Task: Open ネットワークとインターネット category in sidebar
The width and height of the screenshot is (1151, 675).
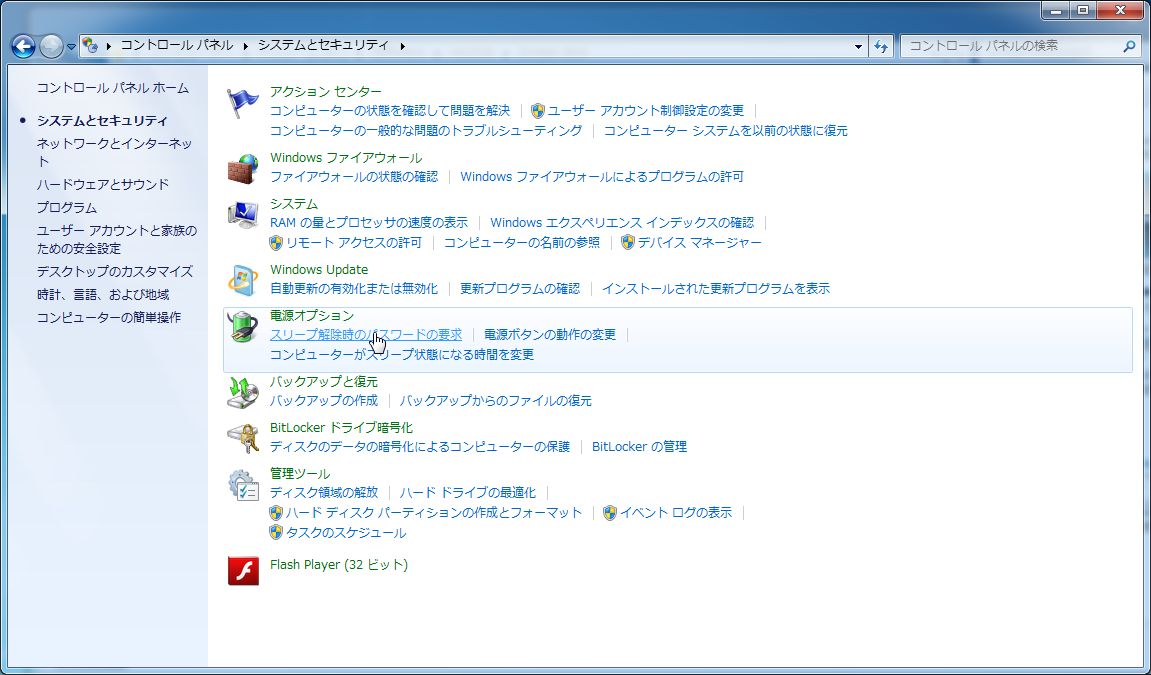Action: tap(115, 152)
